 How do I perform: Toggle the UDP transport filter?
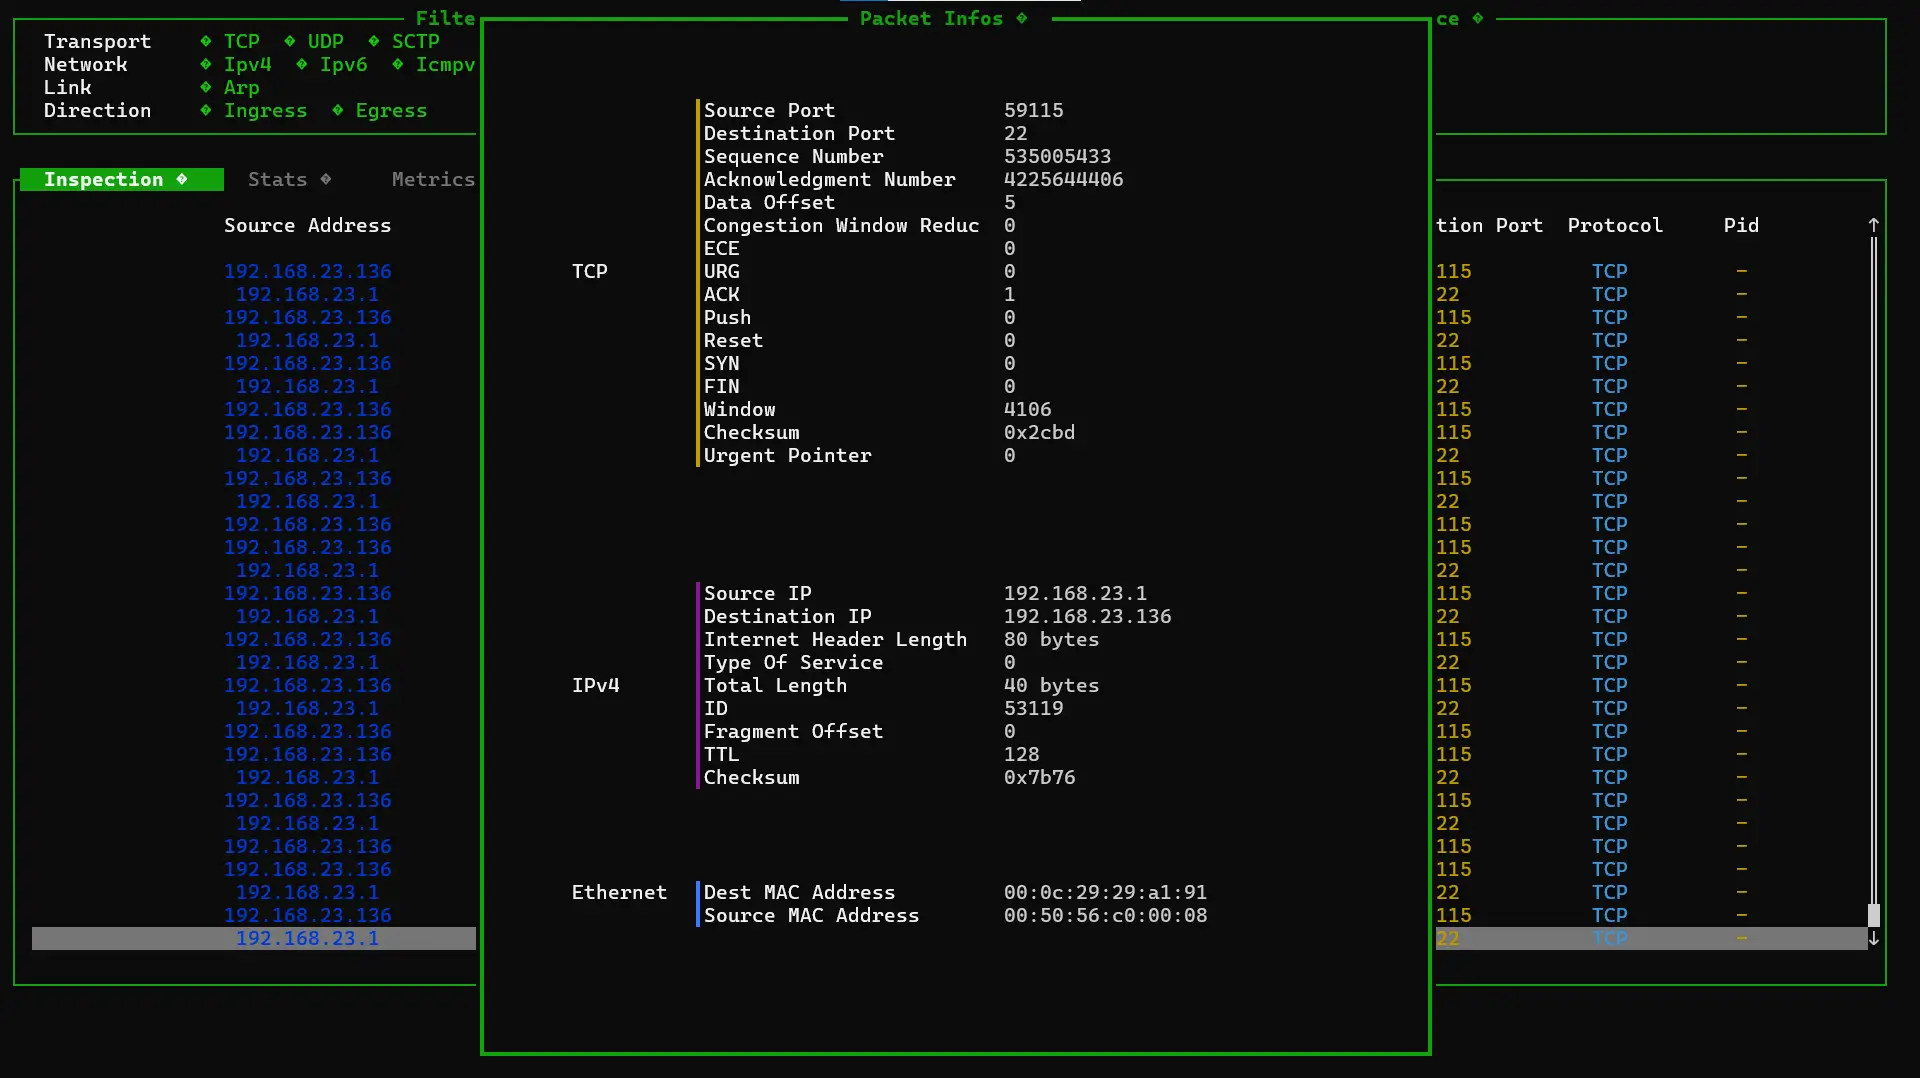click(x=325, y=41)
